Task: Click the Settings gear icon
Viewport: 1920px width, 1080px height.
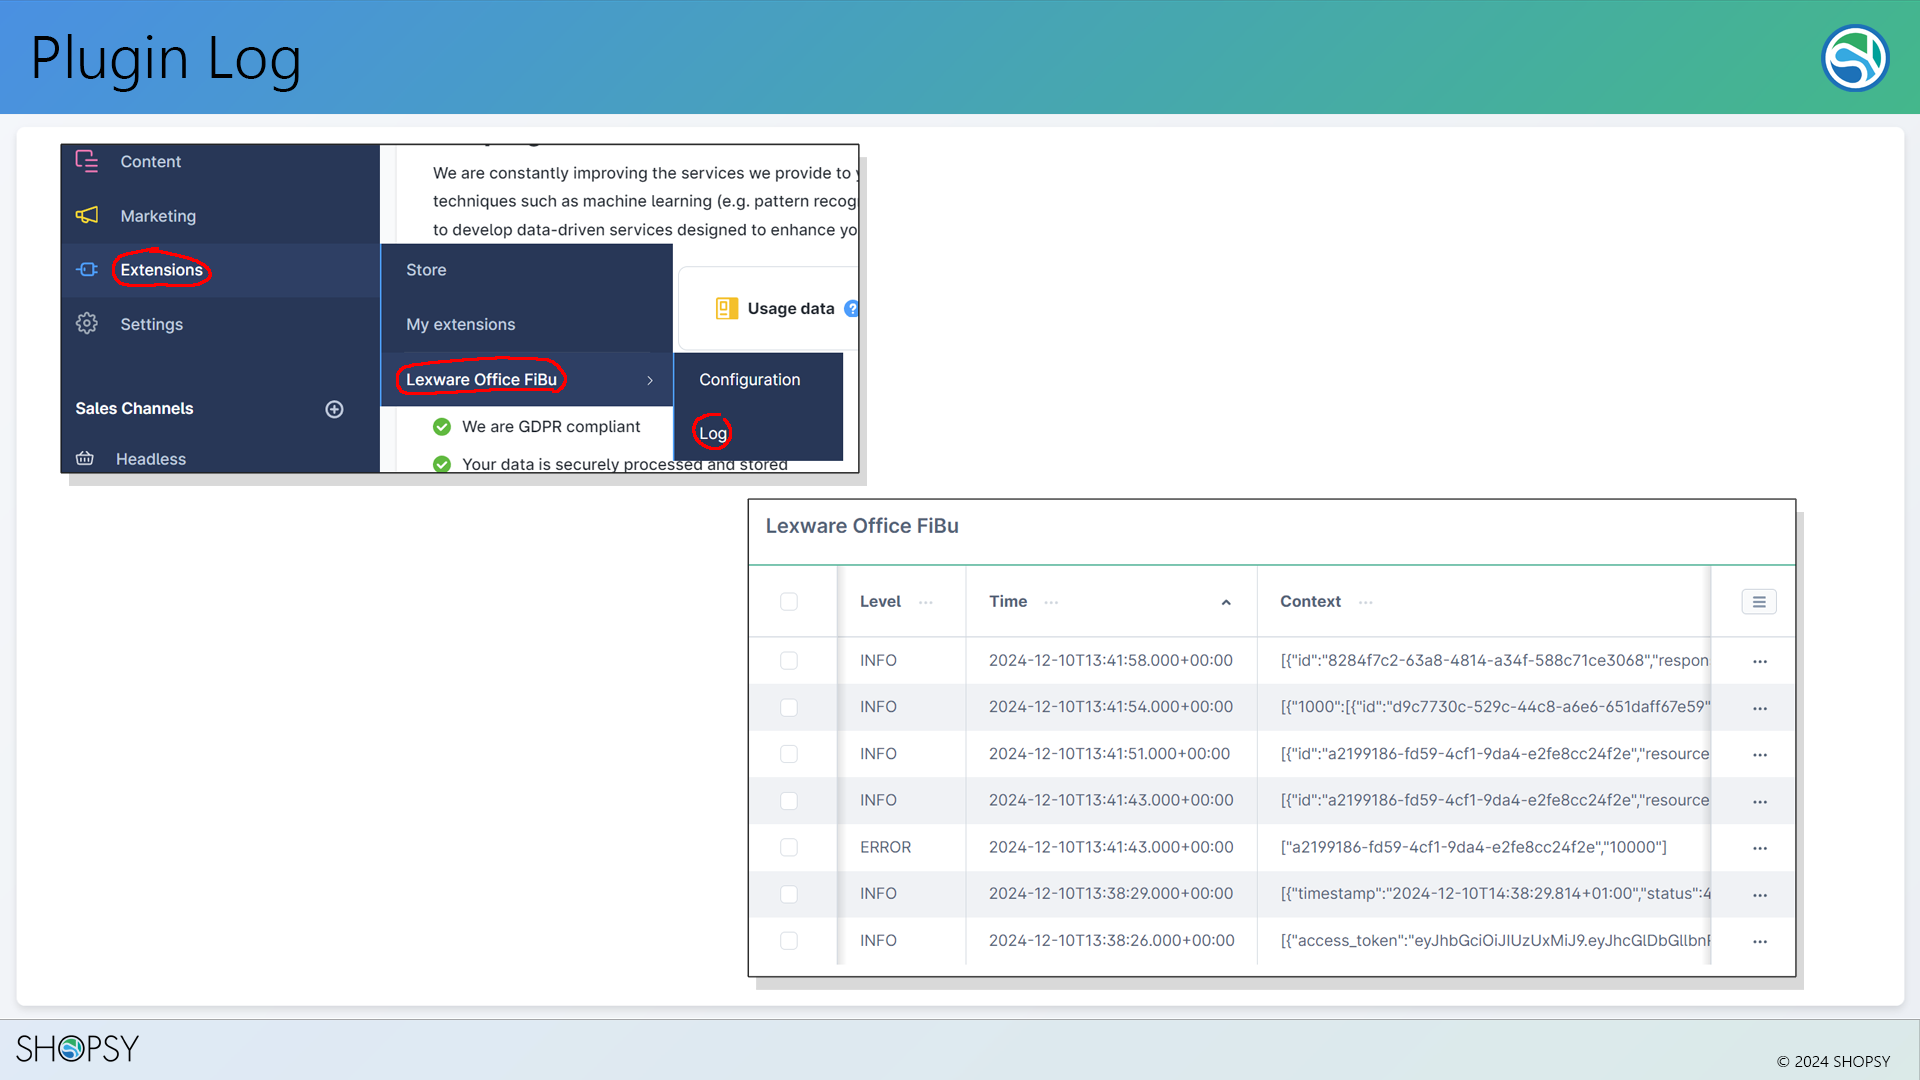Action: click(x=87, y=323)
